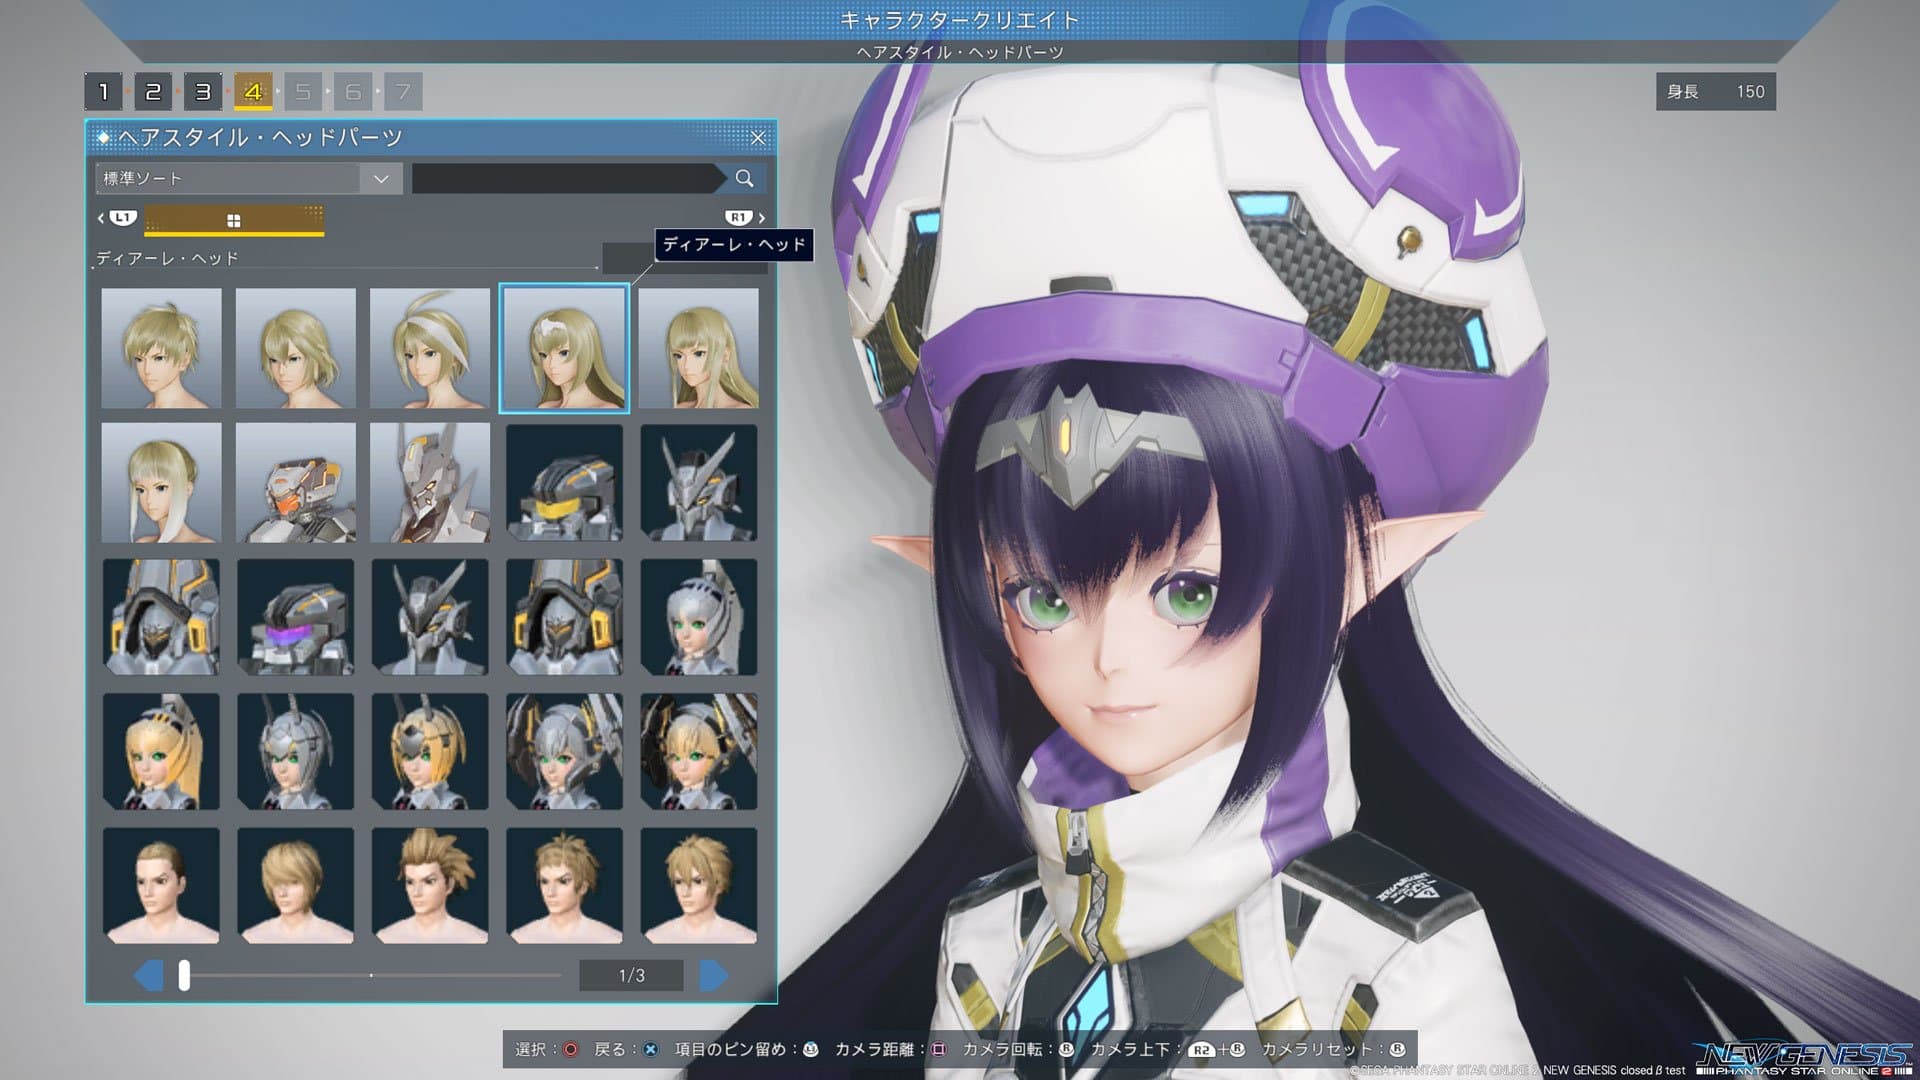Select the grid all-items category tab
The height and width of the screenshot is (1080, 1920).
(x=234, y=220)
